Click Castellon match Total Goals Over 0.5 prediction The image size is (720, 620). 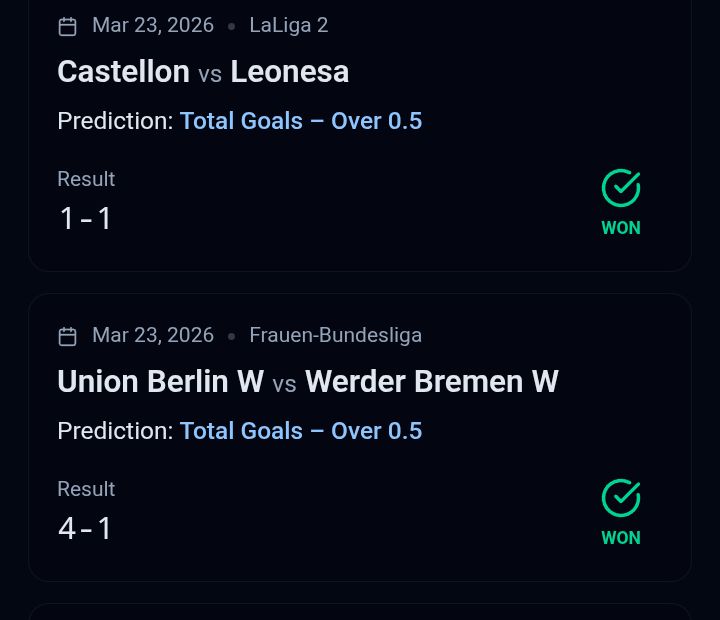300,121
